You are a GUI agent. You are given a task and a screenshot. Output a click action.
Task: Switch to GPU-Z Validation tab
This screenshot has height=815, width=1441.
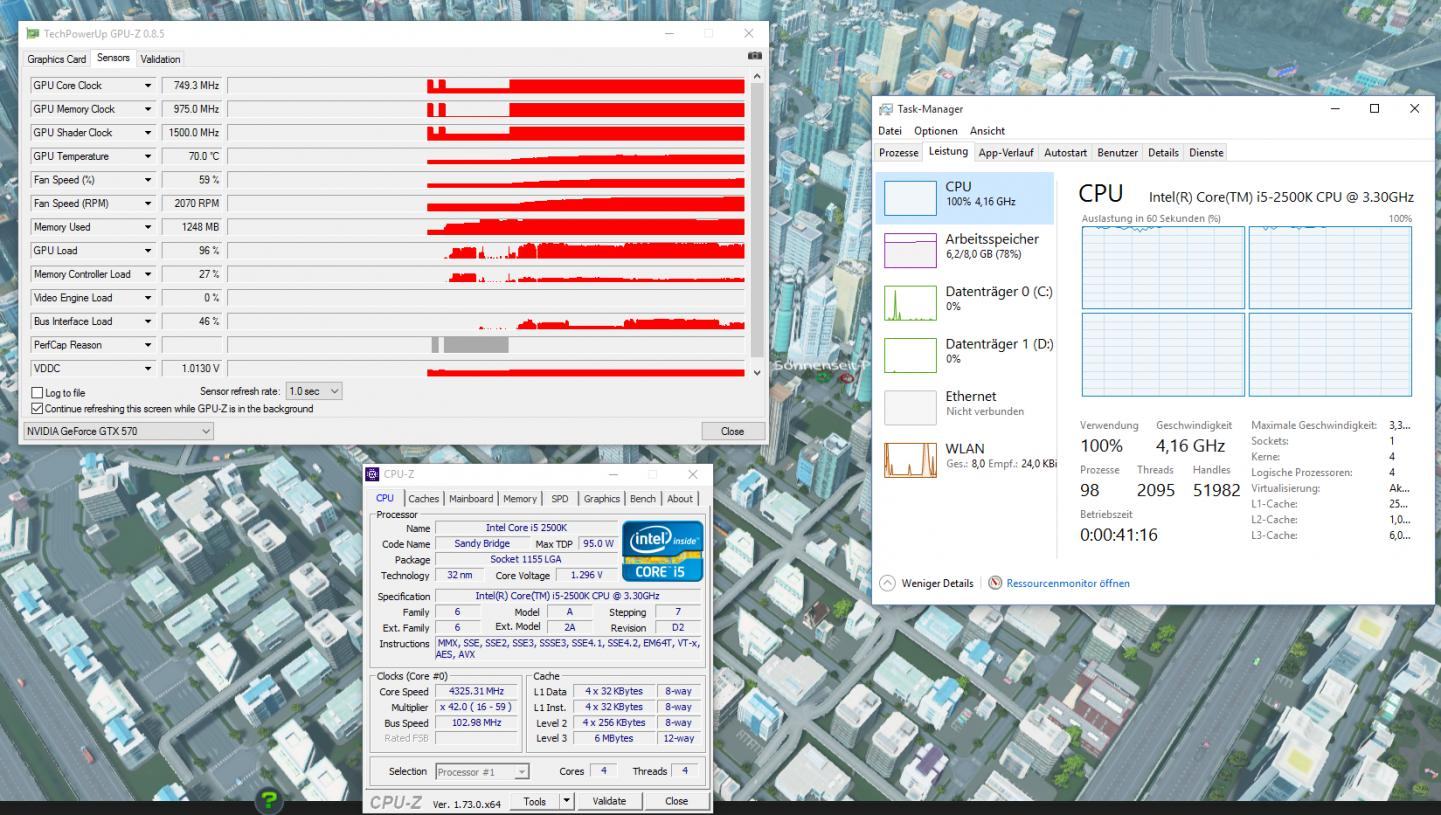point(161,59)
